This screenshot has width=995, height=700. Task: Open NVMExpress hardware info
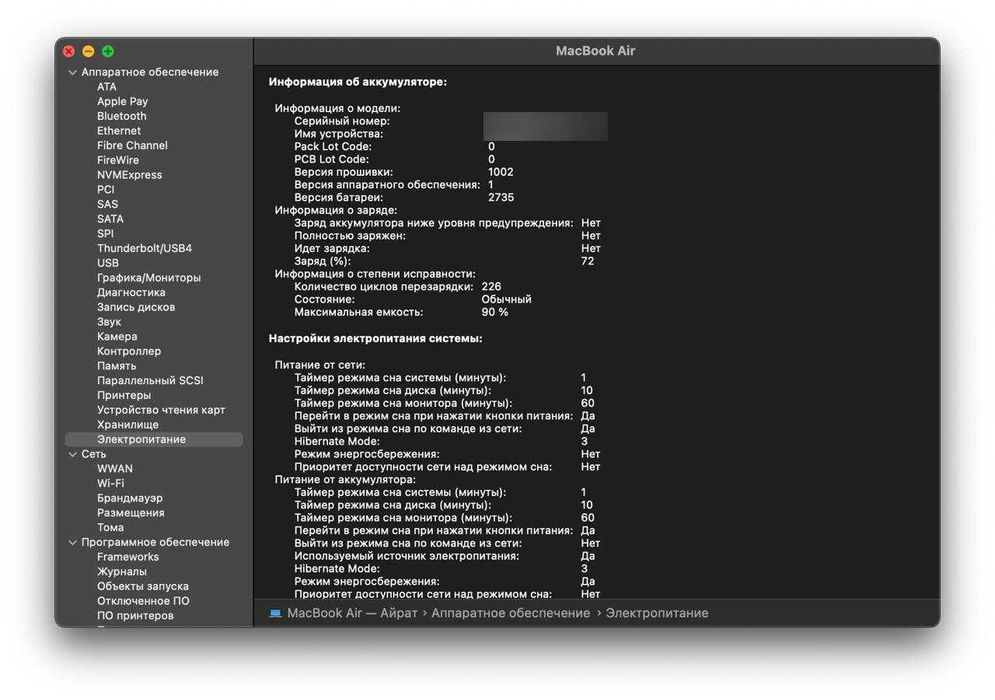(129, 175)
